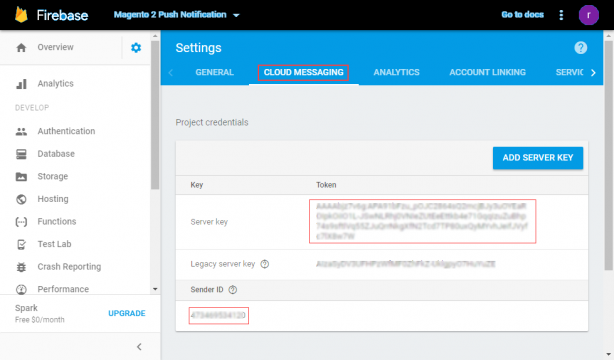This screenshot has width=614, height=360.
Task: Click the Firebase flame logo
Action: pos(21,15)
